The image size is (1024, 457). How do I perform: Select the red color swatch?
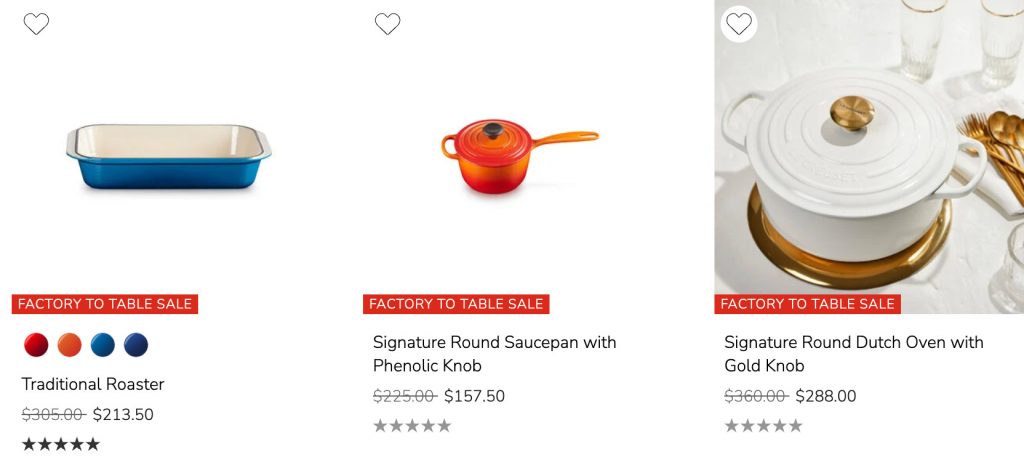coord(36,345)
